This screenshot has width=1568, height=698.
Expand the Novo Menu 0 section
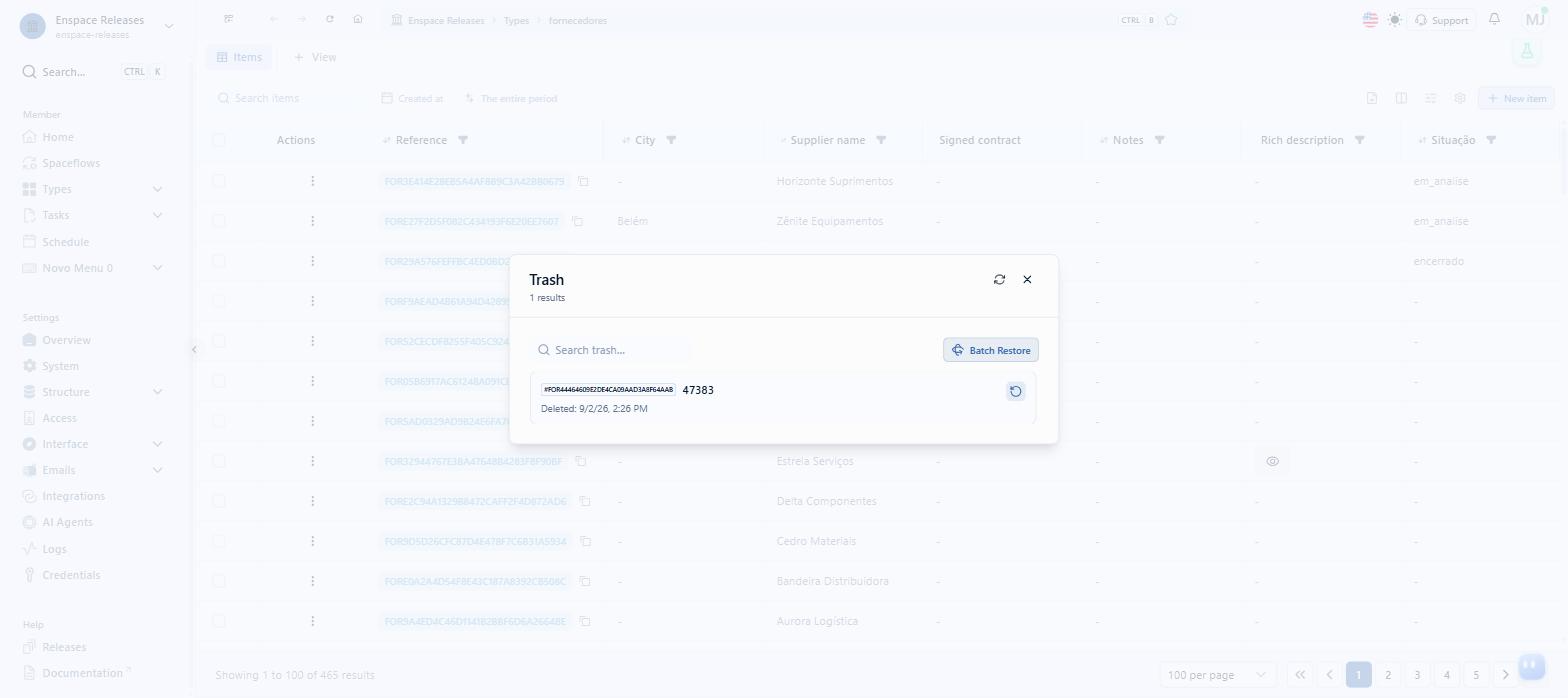(x=157, y=268)
